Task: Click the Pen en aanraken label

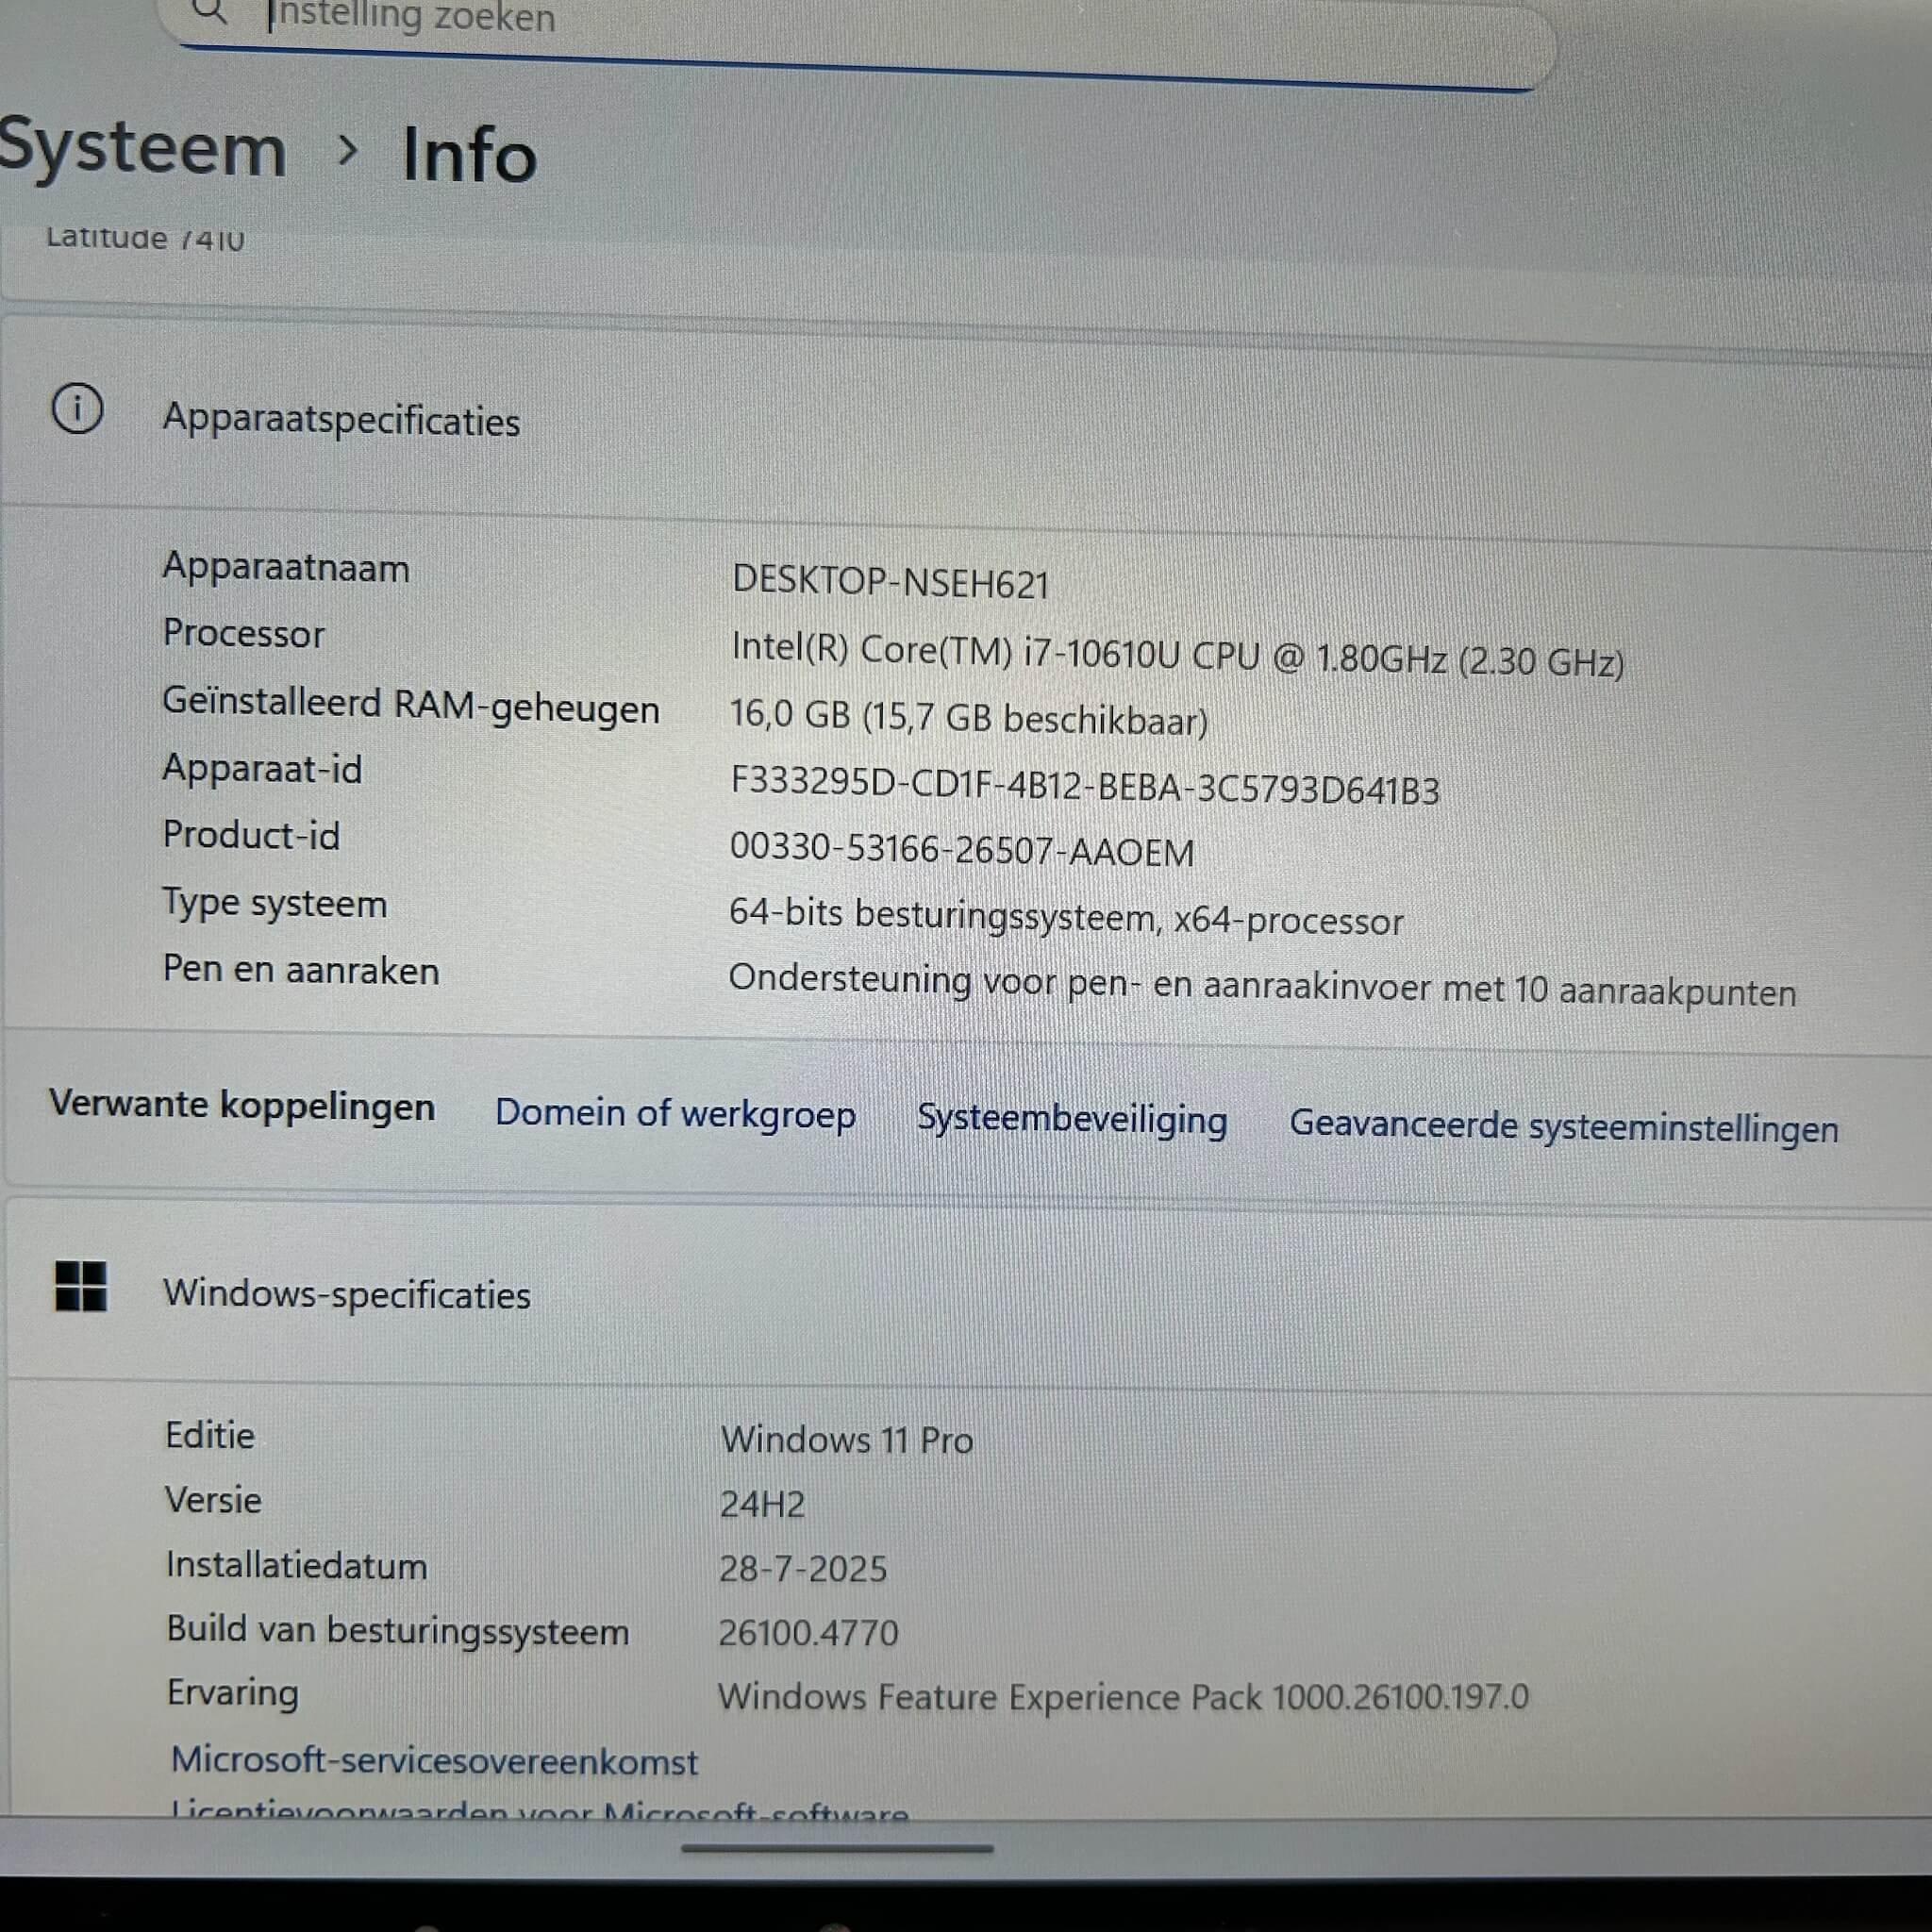Action: 301,970
